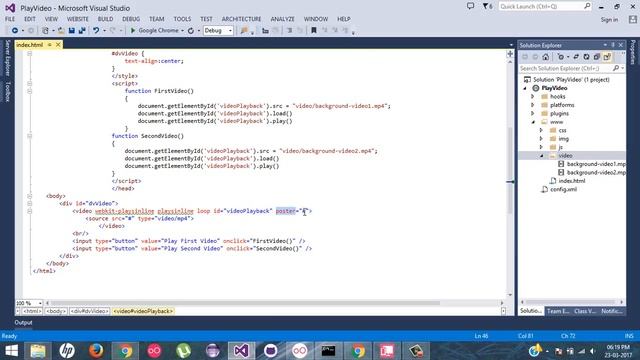Open File Explorer from the taskbar
Image resolution: width=640 pixels, height=360 pixels.
click(38, 351)
